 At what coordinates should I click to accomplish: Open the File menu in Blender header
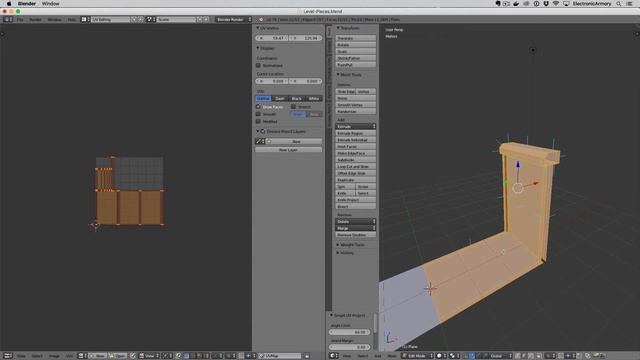click(x=20, y=19)
